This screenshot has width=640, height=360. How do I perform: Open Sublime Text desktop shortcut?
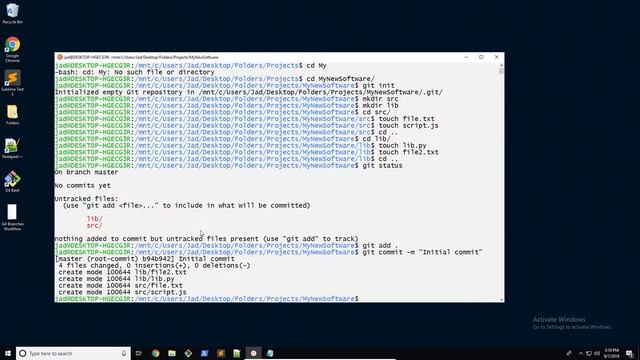[12, 83]
